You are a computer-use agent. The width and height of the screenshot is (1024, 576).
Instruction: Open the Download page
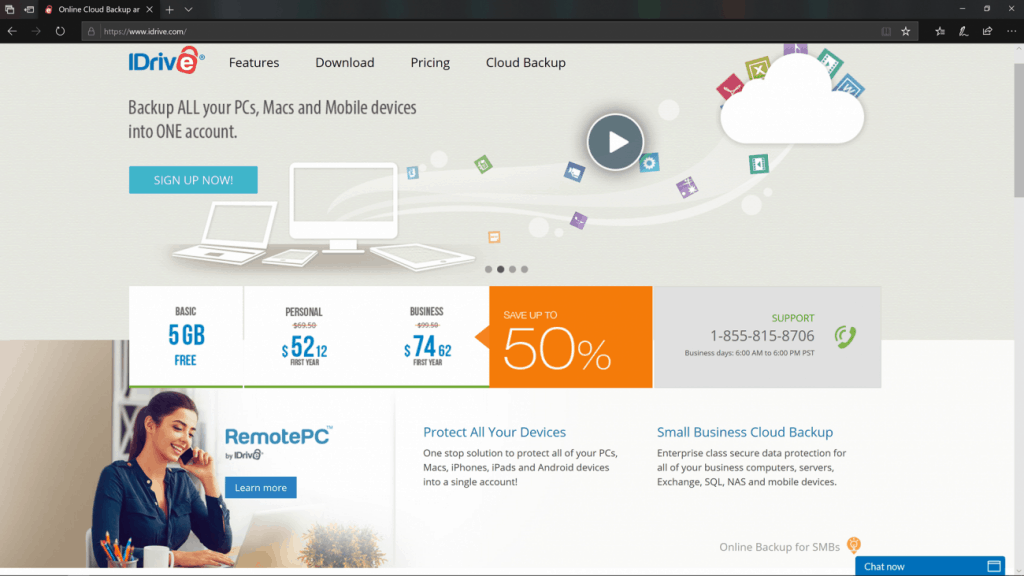345,63
